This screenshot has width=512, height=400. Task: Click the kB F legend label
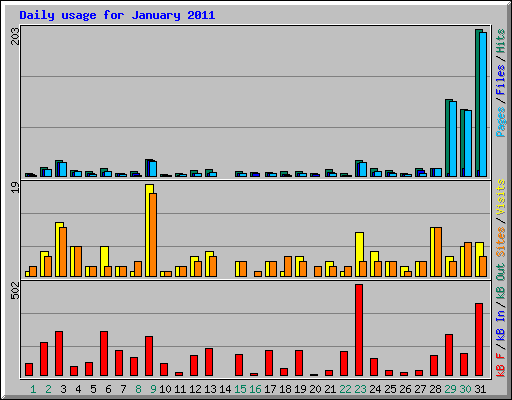tap(500, 364)
